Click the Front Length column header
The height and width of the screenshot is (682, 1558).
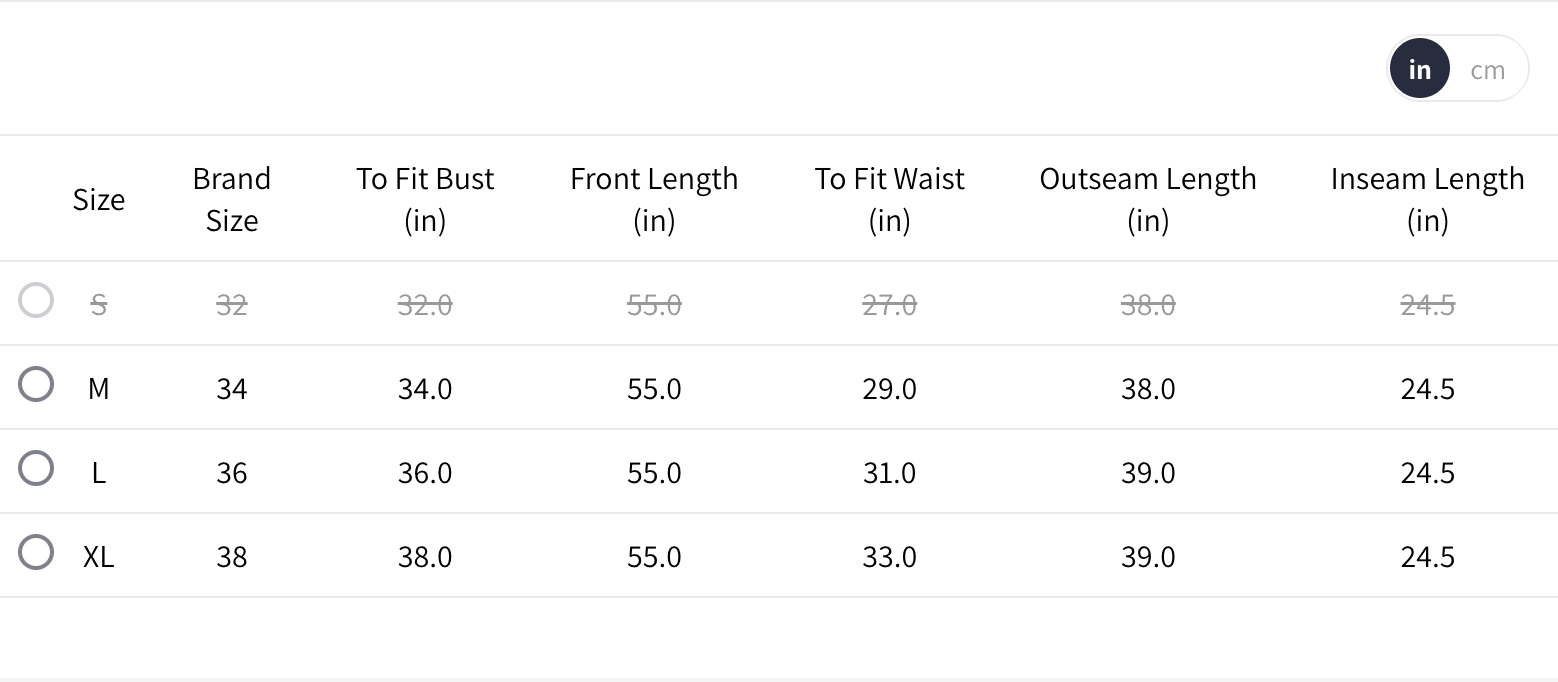click(654, 199)
